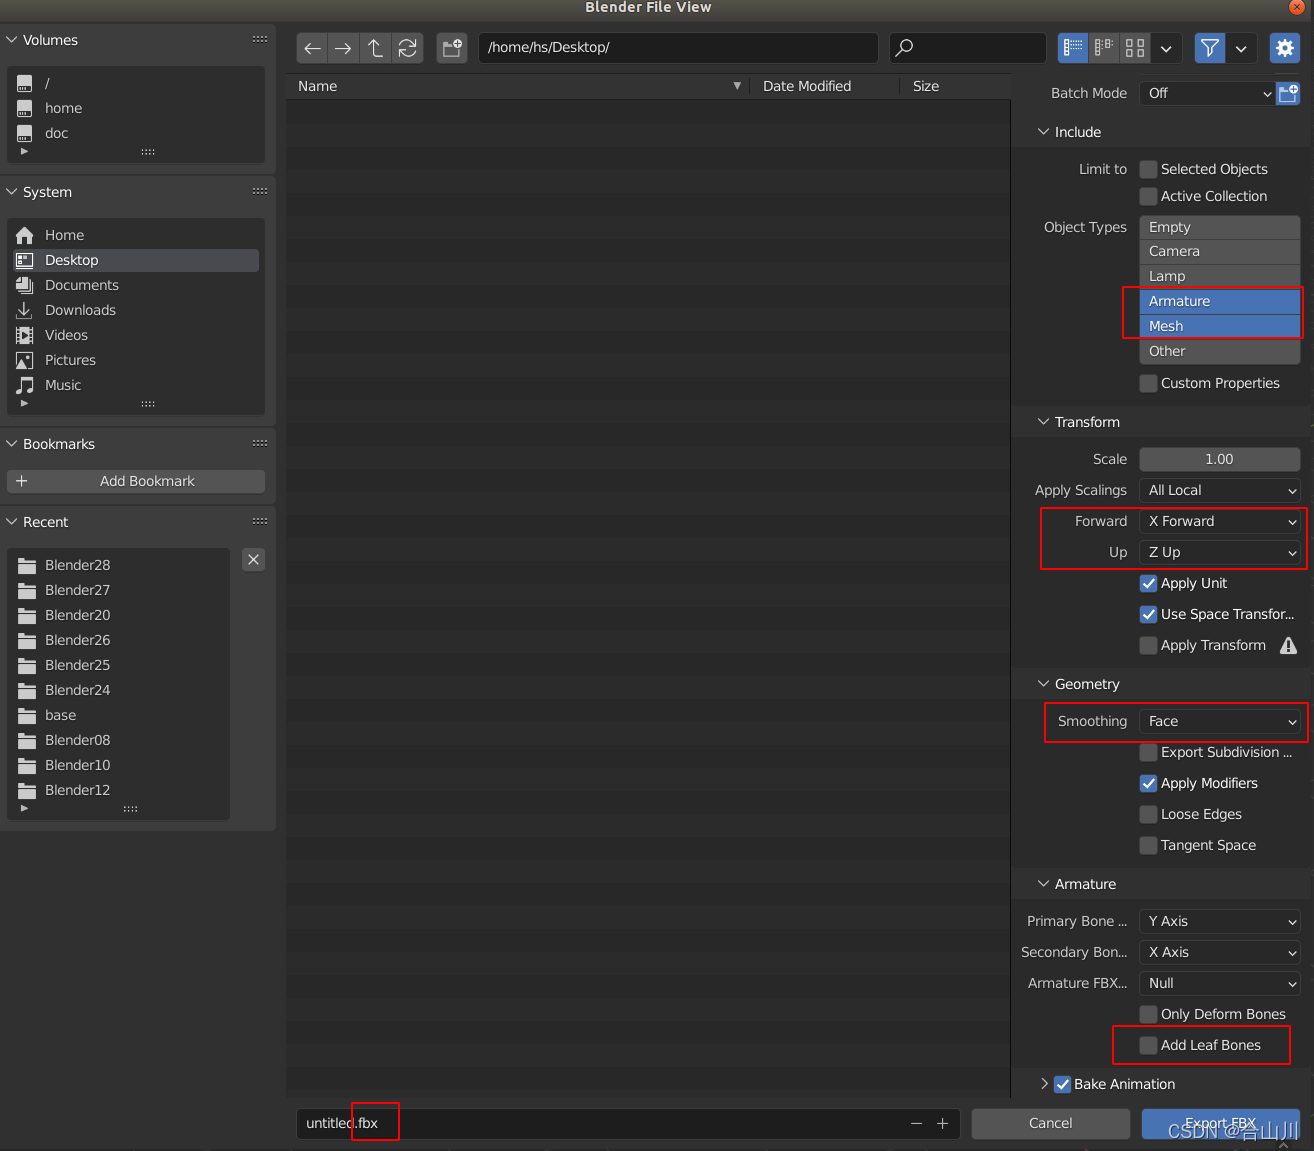Screen dimensions: 1314x1151
Task: Open recent folder Blender28
Action: click(120, 565)
